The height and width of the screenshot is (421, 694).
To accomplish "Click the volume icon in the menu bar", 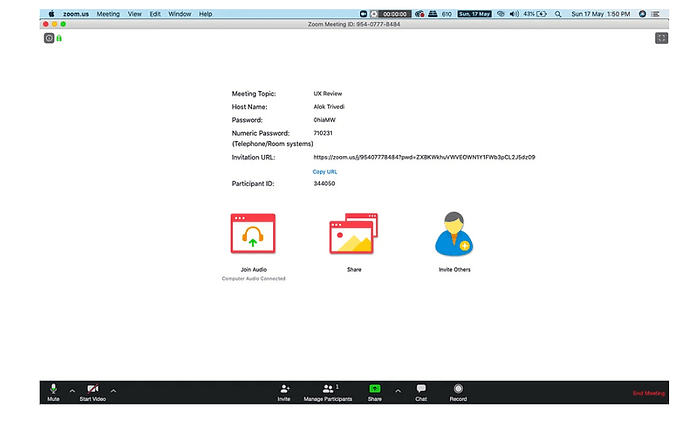I will [514, 14].
